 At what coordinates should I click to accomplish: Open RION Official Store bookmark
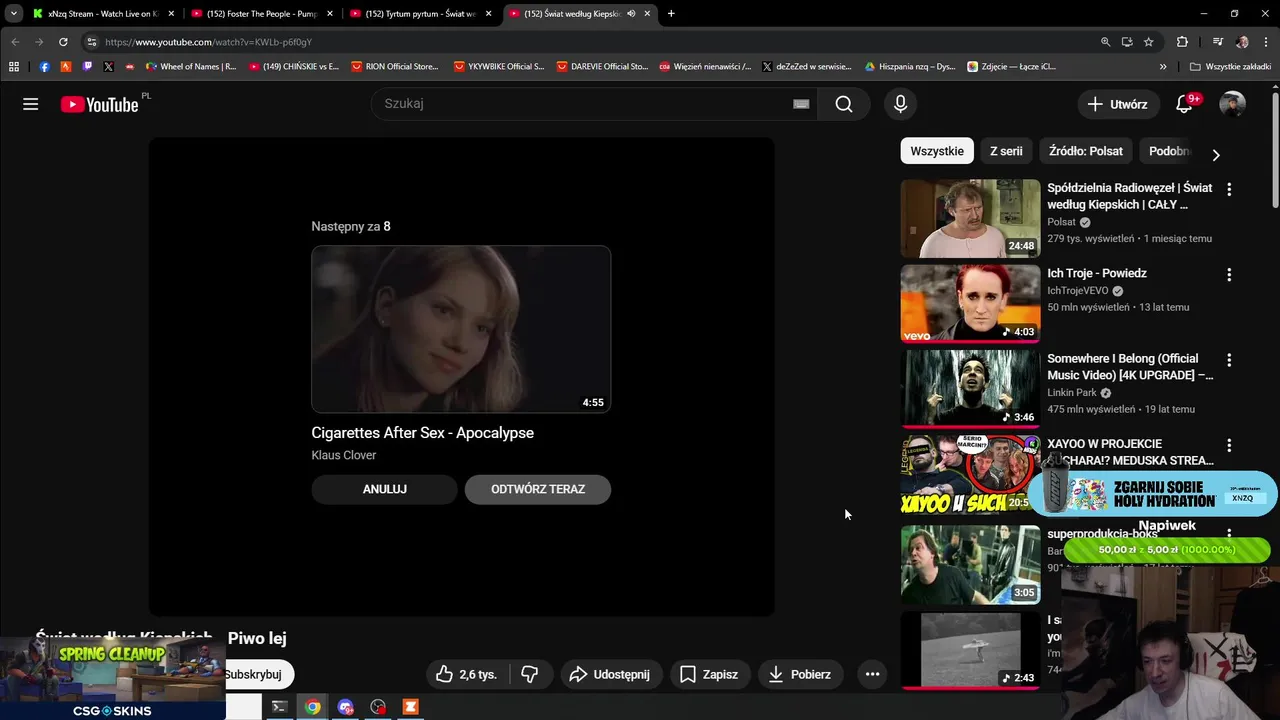395,67
